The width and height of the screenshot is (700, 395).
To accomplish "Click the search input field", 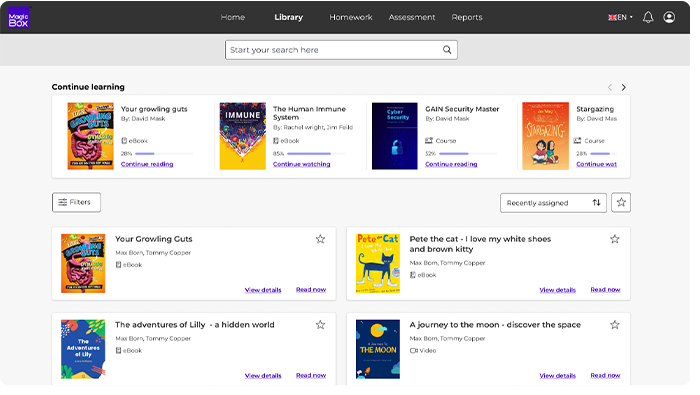I will 341,50.
